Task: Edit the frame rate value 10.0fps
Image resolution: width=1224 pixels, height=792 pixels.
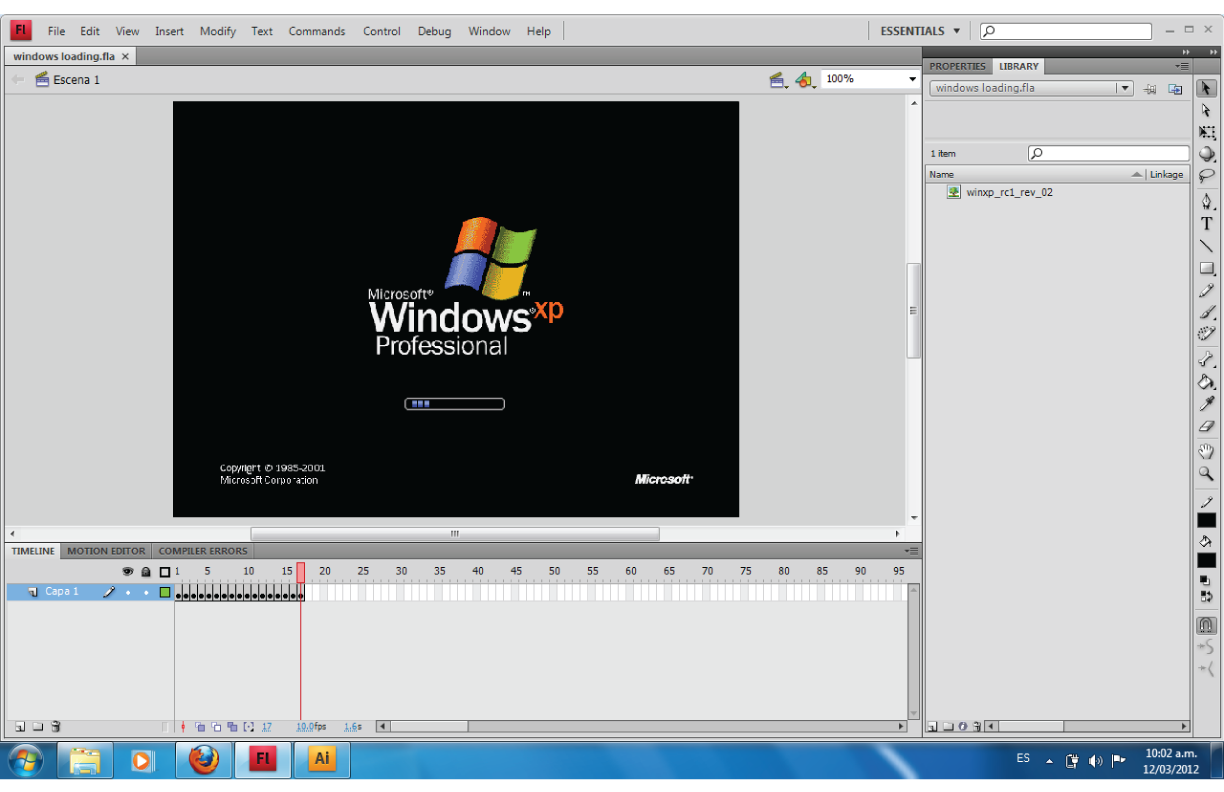Action: (x=305, y=726)
